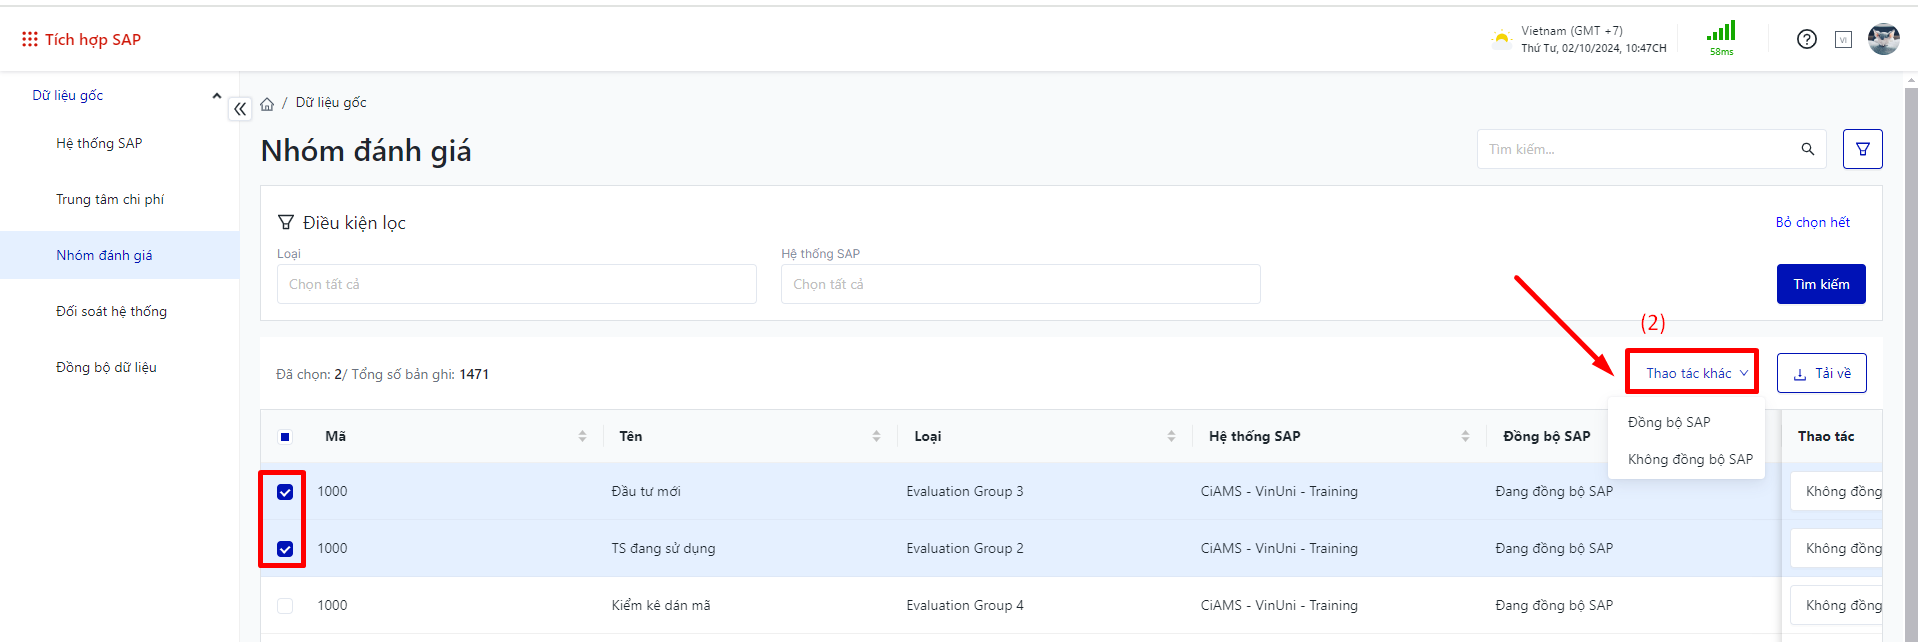Screen dimensions: 1918x642
Task: Uncheck the "Đầu tư mới" row checkbox
Action: [285, 492]
